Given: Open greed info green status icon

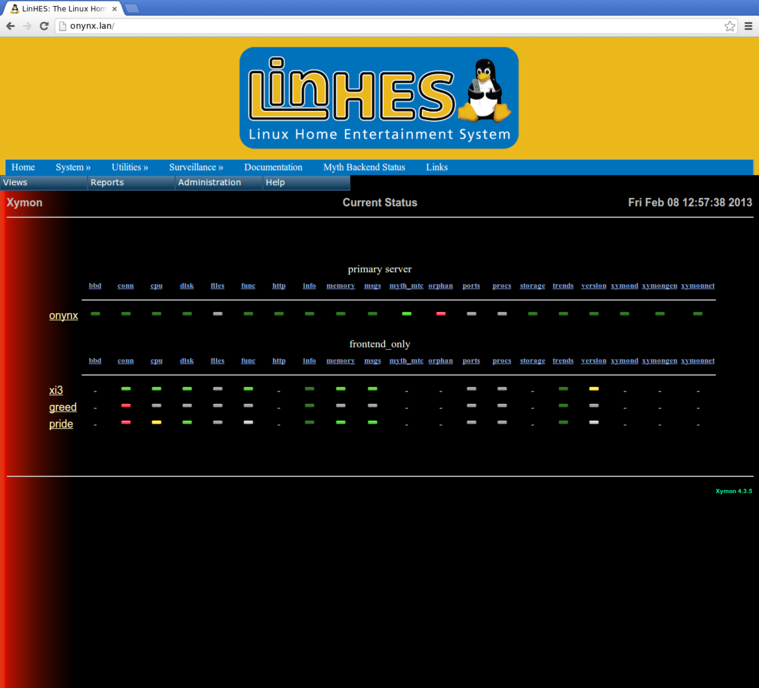Looking at the screenshot, I should (x=309, y=406).
